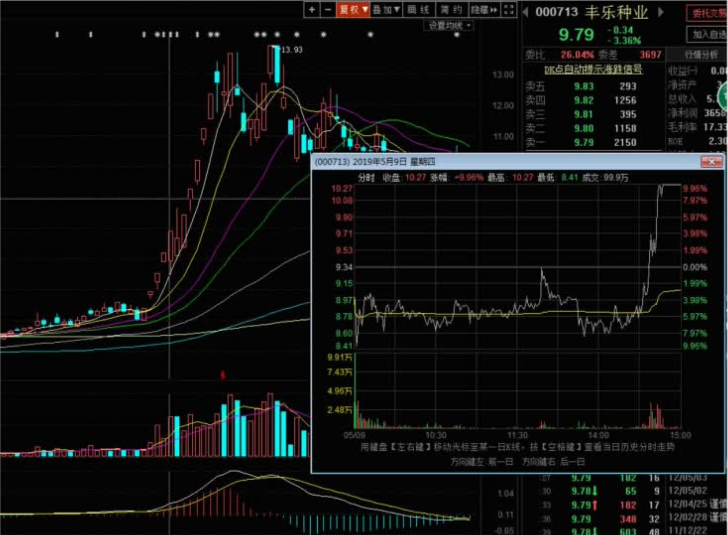Viewport: 728px width, 535px height.
Task: Zoom out the chart with minus icon
Action: coord(328,9)
